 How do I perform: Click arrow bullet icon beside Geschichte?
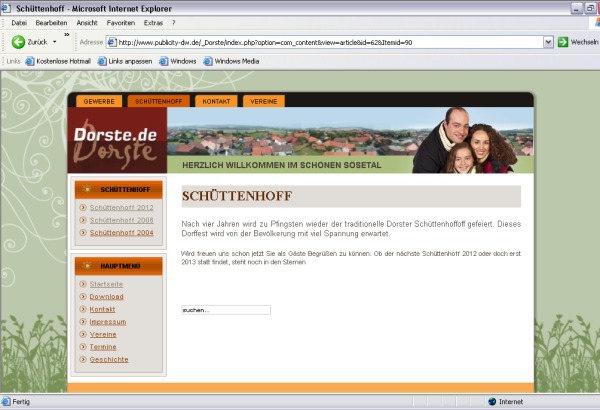[x=83, y=359]
